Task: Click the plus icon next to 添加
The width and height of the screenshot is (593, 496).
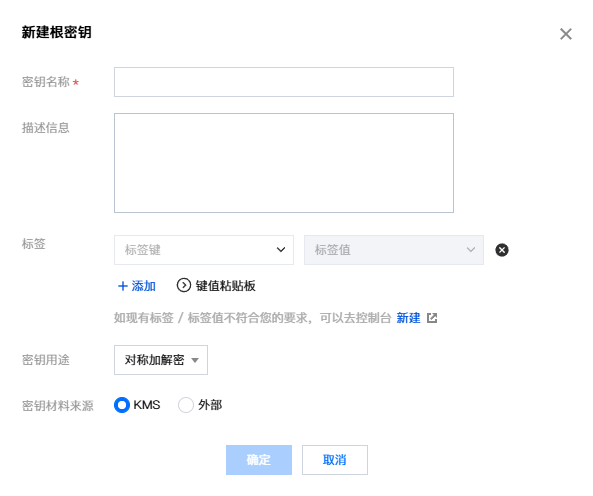Action: coord(123,286)
